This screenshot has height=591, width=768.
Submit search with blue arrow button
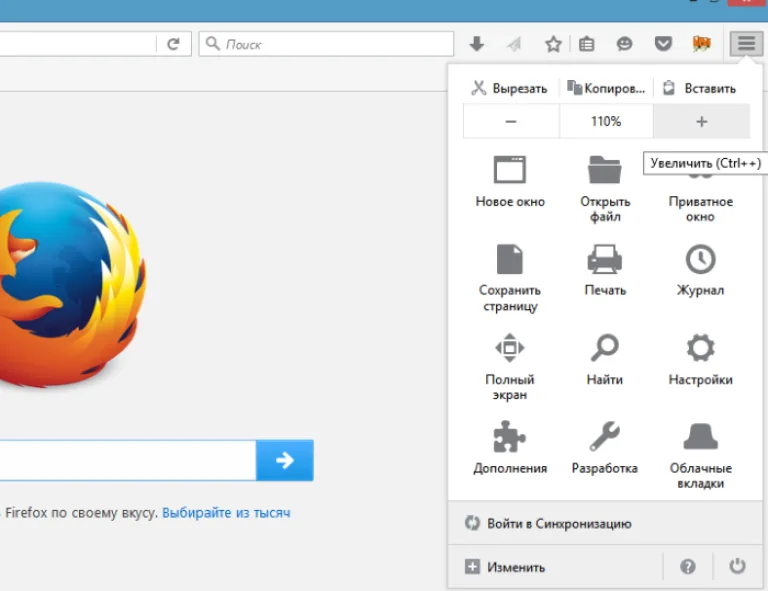(285, 460)
